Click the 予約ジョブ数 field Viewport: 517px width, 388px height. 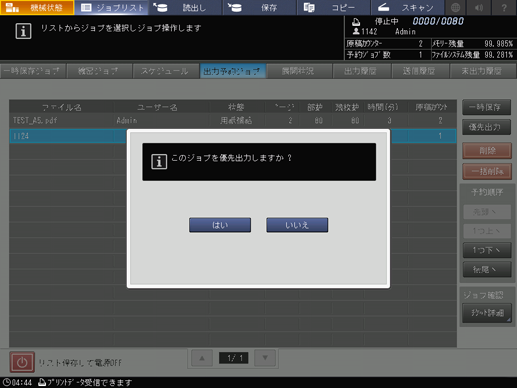(x=387, y=55)
